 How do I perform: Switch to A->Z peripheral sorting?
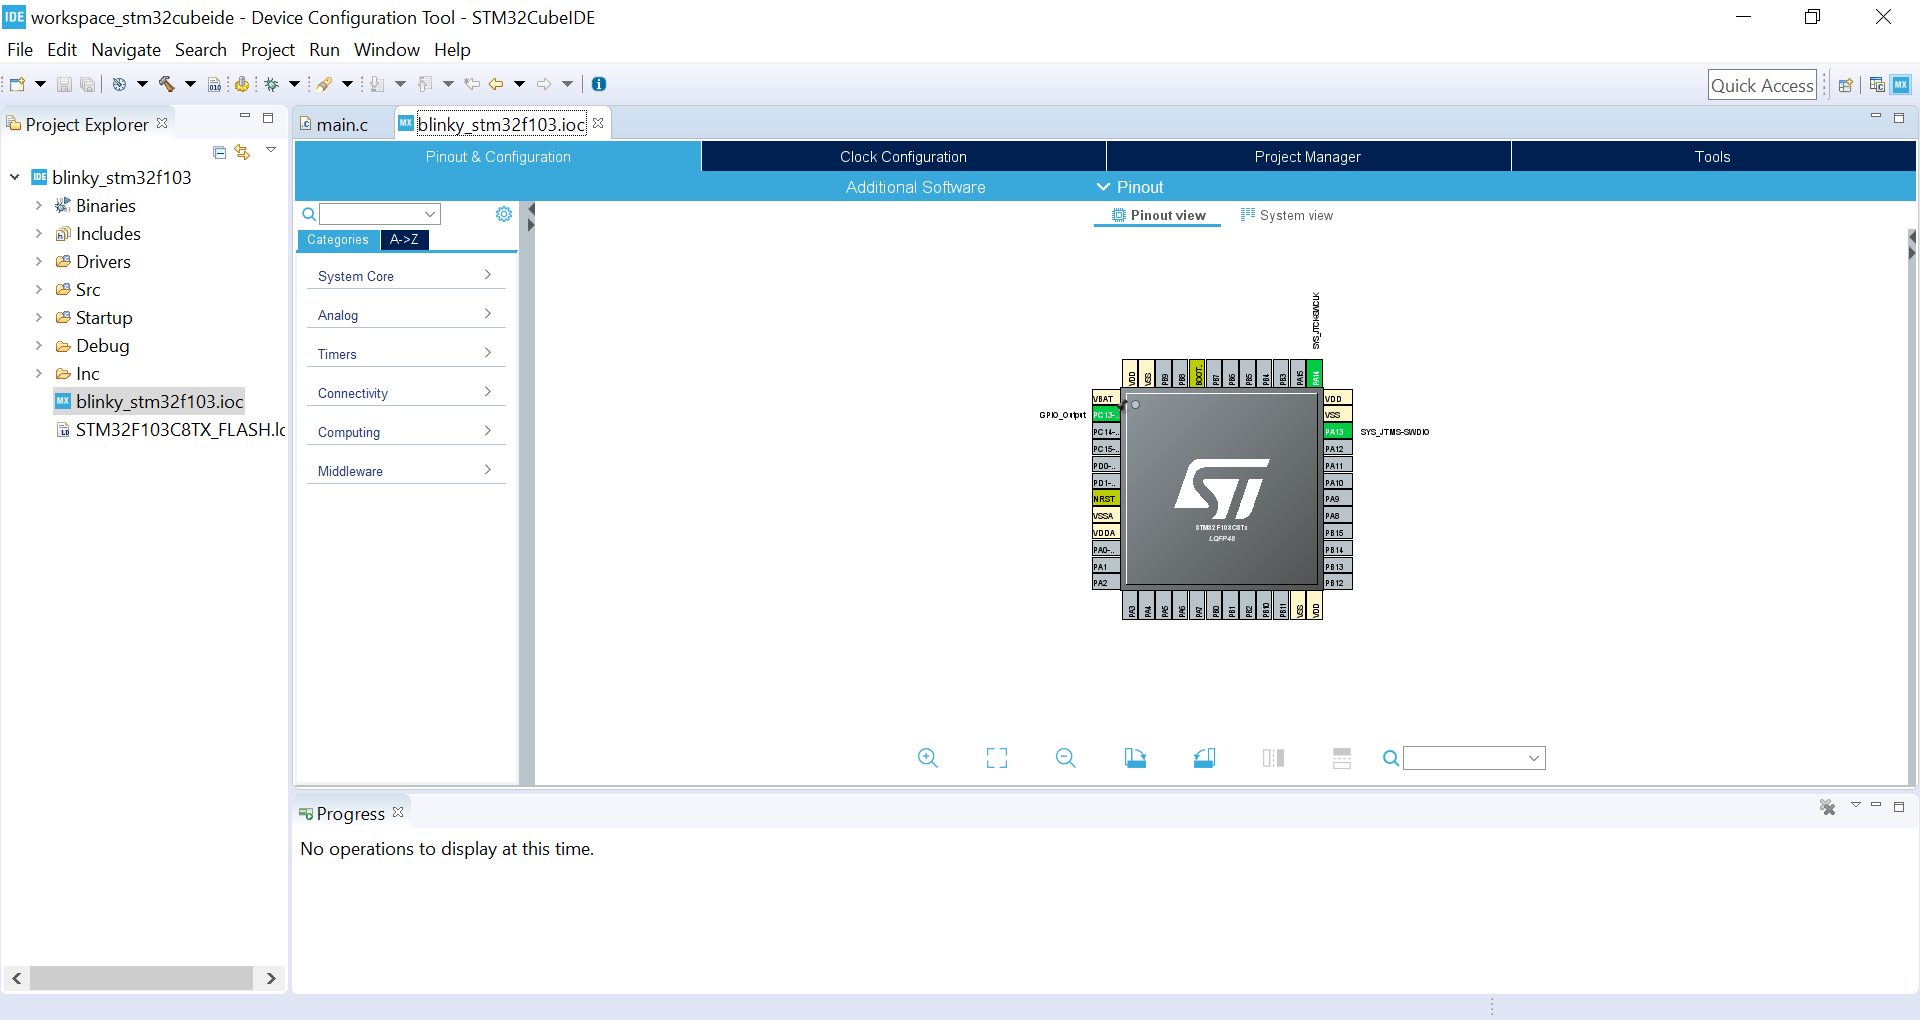[x=404, y=240]
